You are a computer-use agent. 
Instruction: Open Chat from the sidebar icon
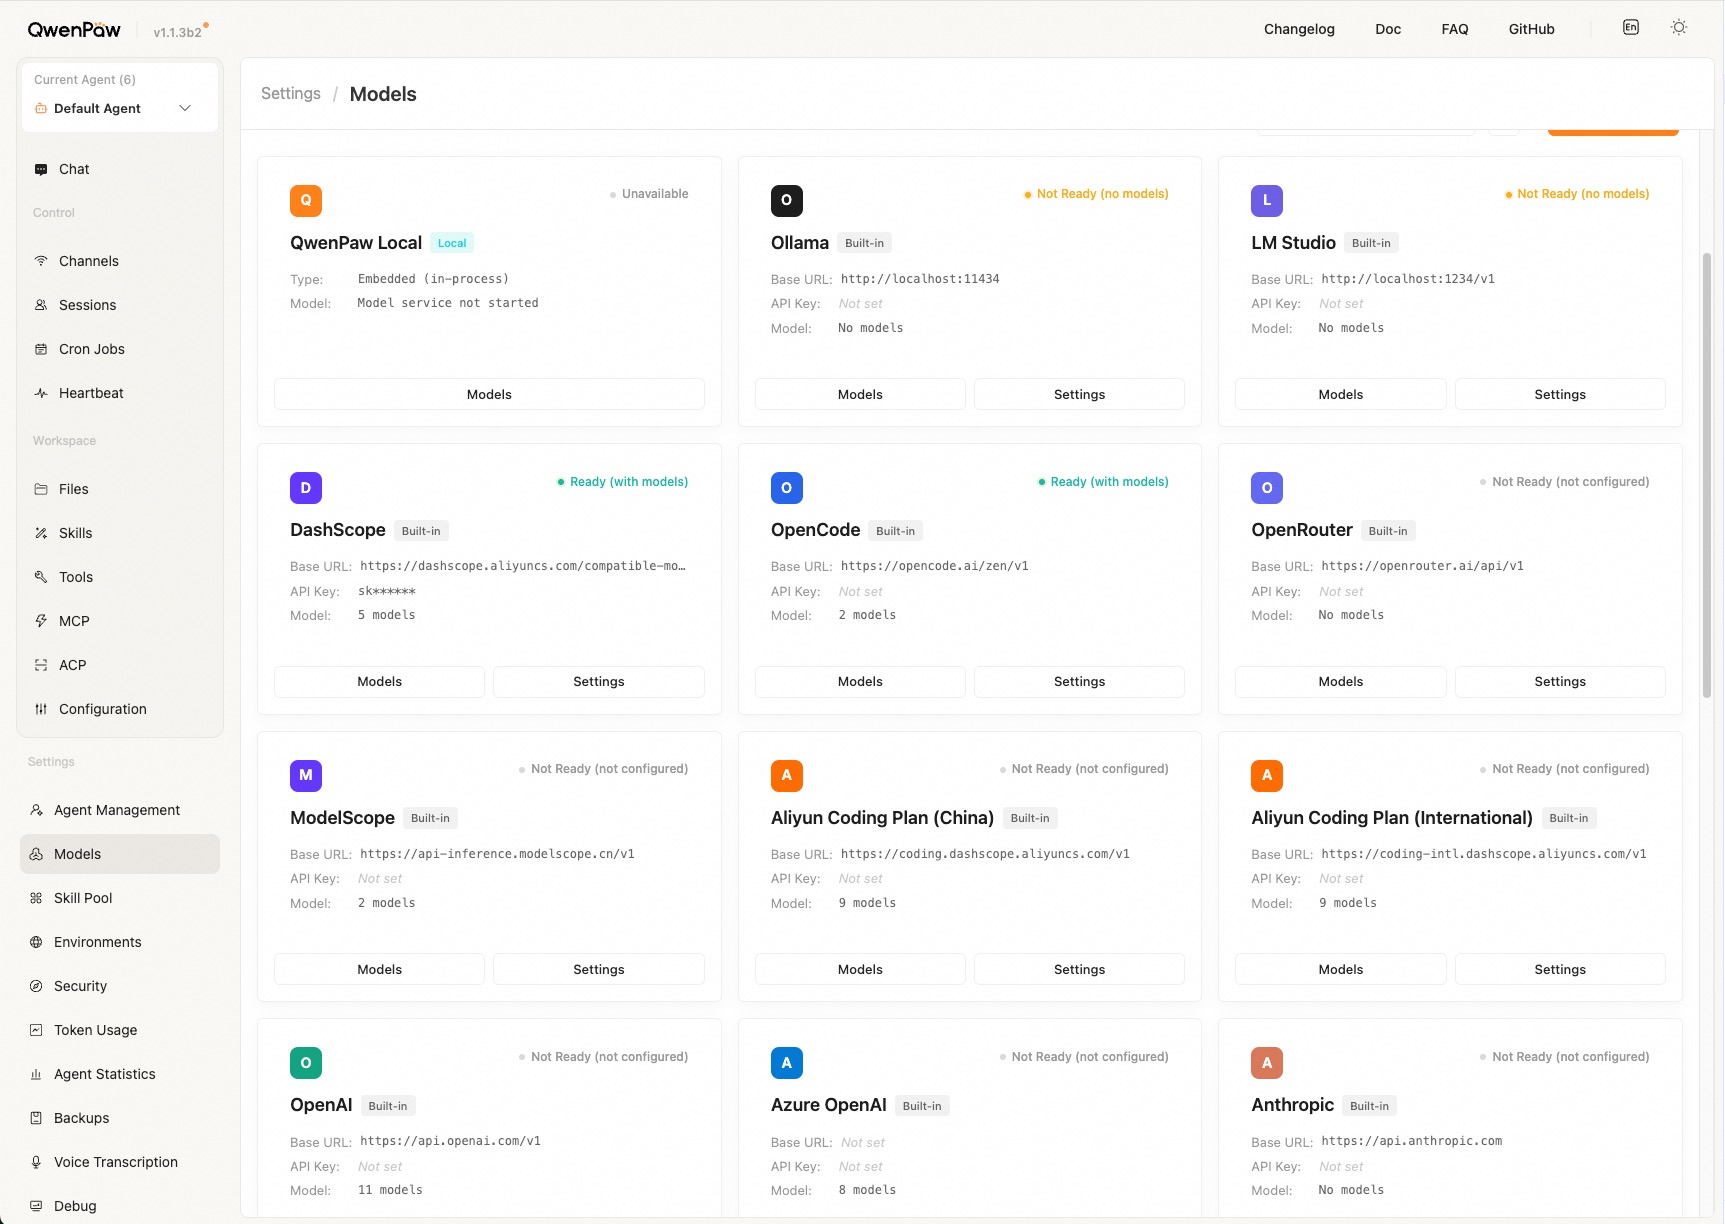tap(41, 169)
